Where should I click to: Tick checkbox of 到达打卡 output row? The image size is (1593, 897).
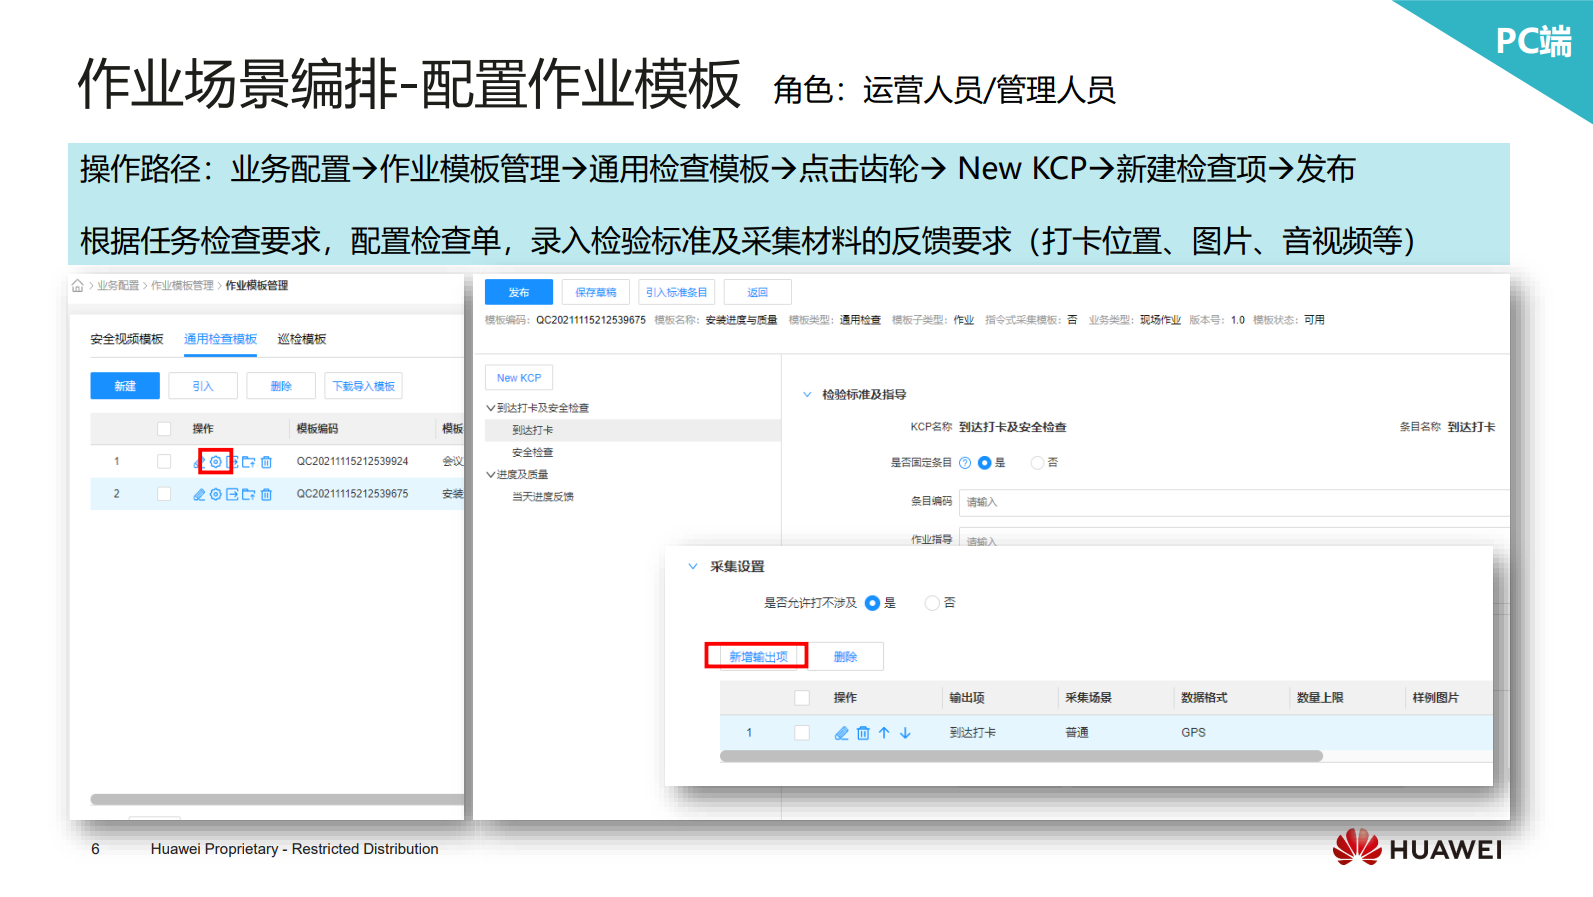tap(802, 733)
